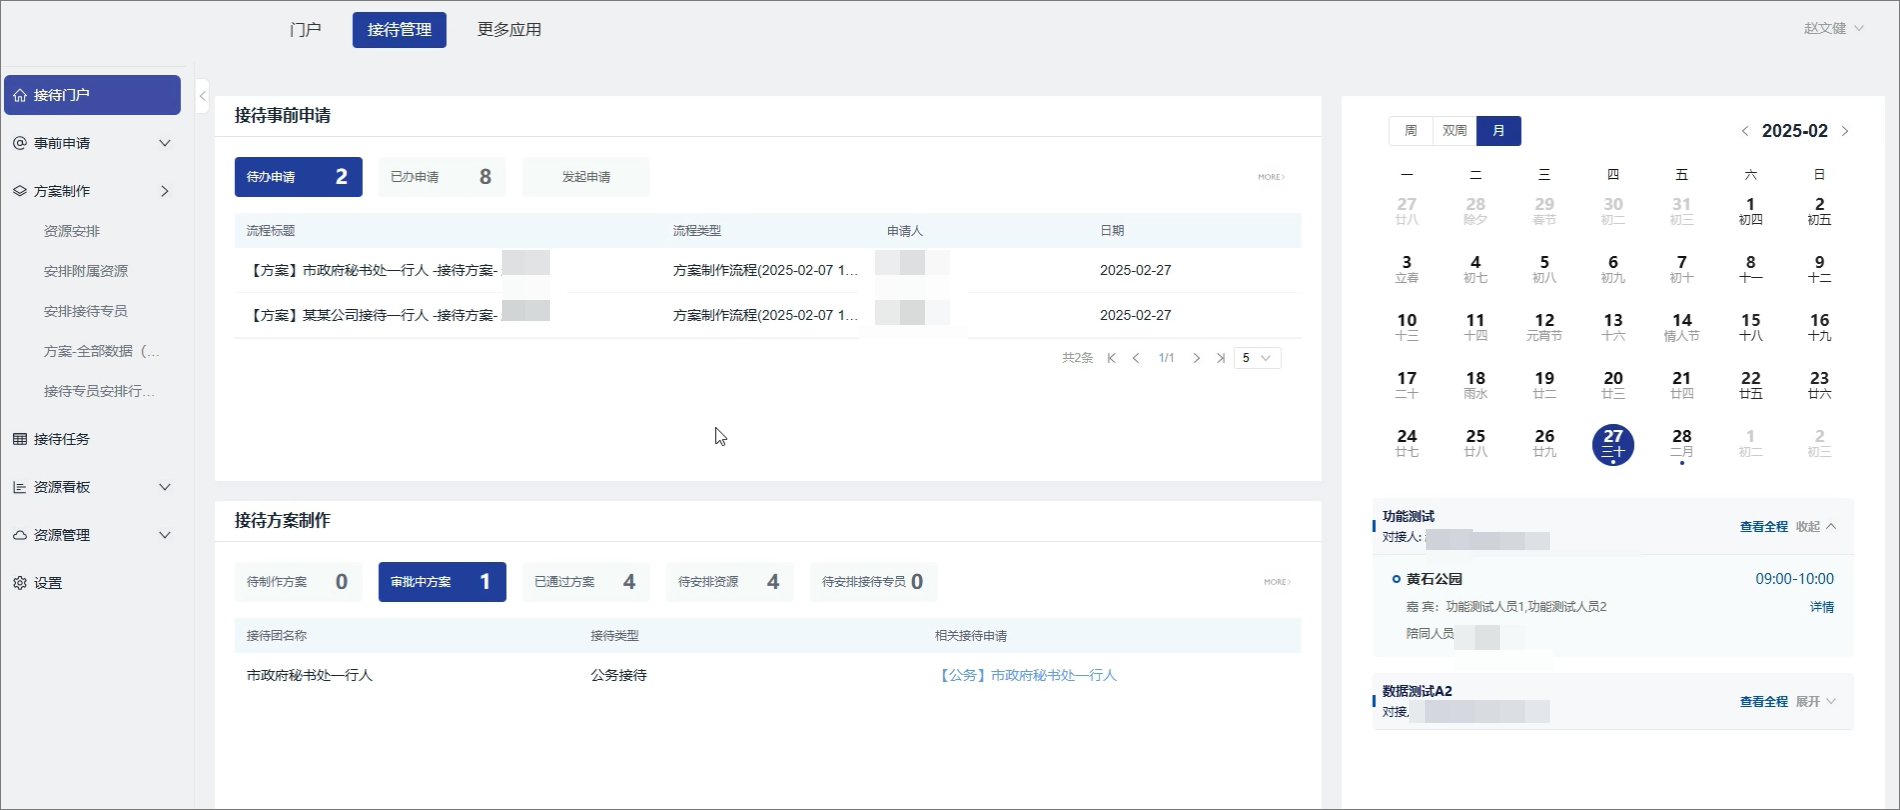Show the 已通过方案 tab
The image size is (1900, 810).
[586, 582]
